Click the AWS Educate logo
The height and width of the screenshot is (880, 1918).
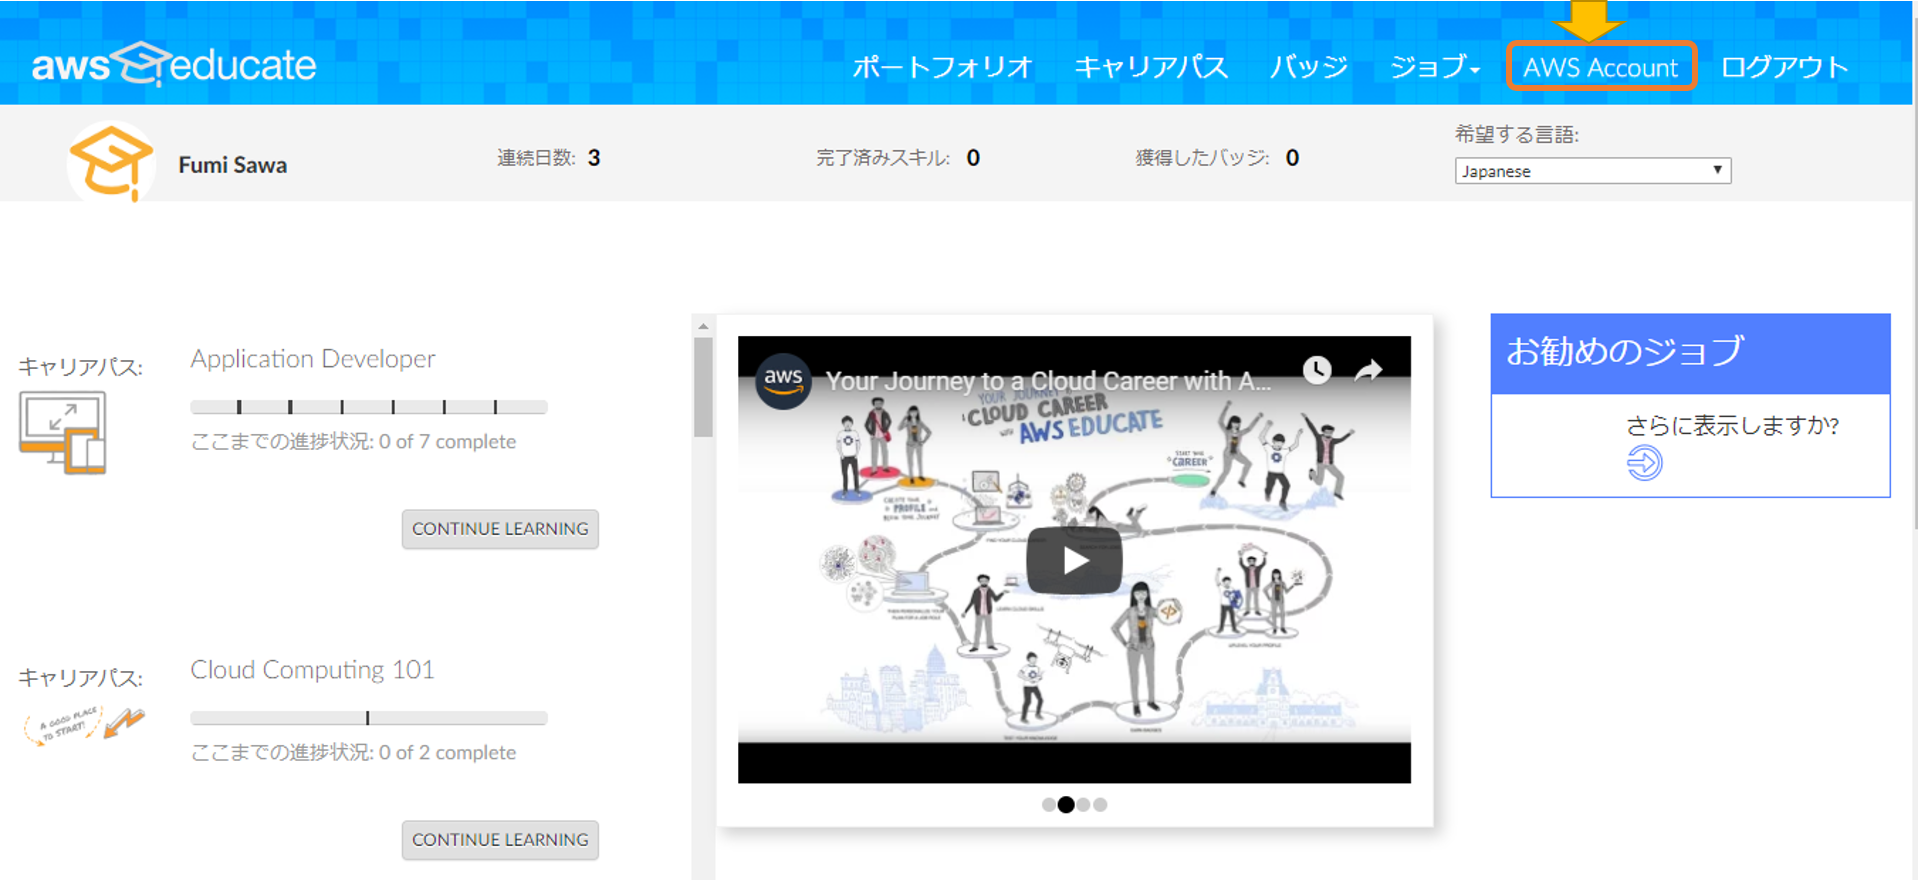pos(174,65)
